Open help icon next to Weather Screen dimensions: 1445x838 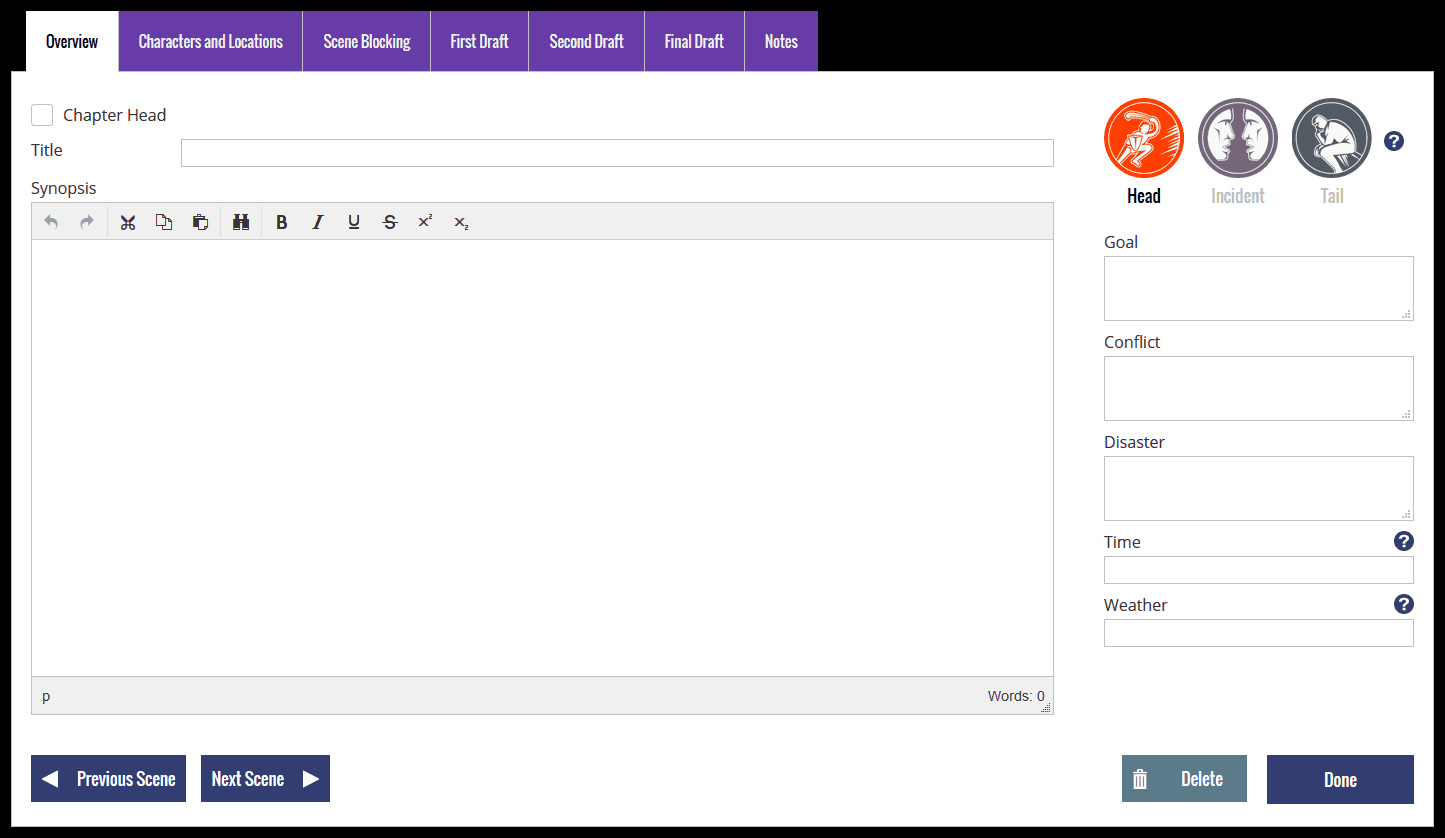[1403, 604]
